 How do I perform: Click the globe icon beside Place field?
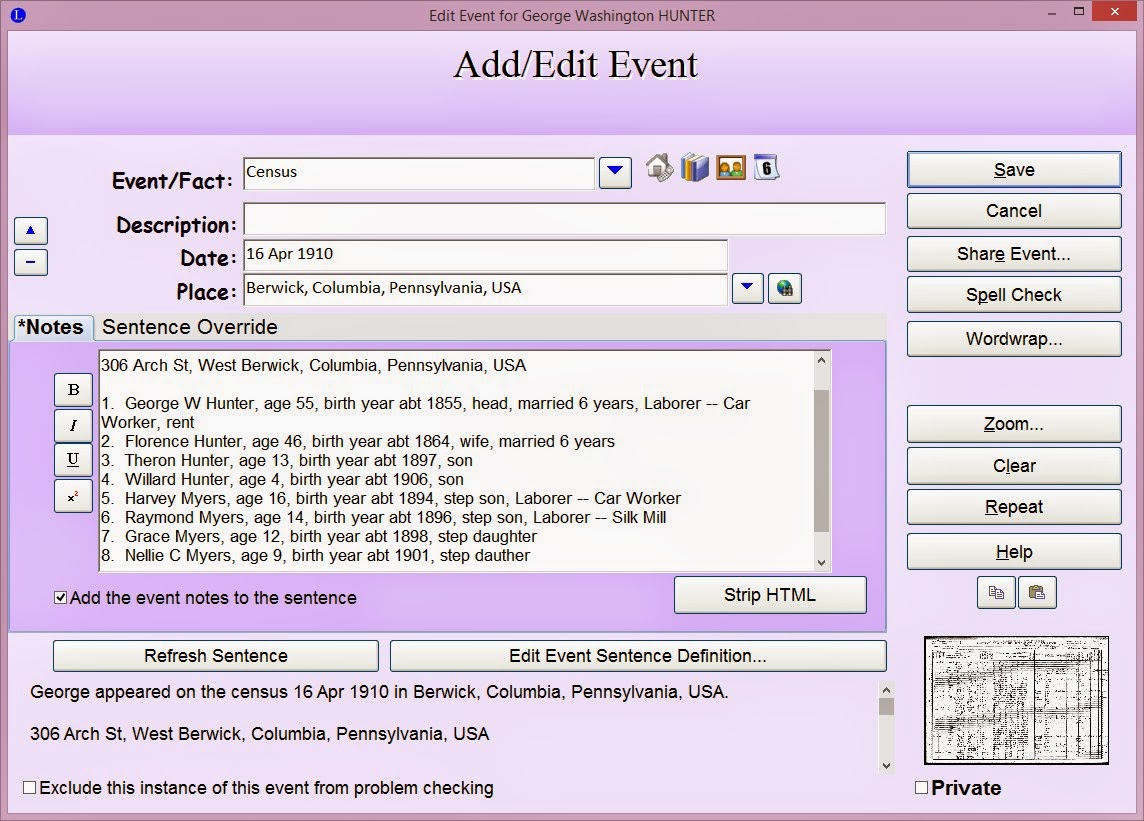click(x=784, y=288)
